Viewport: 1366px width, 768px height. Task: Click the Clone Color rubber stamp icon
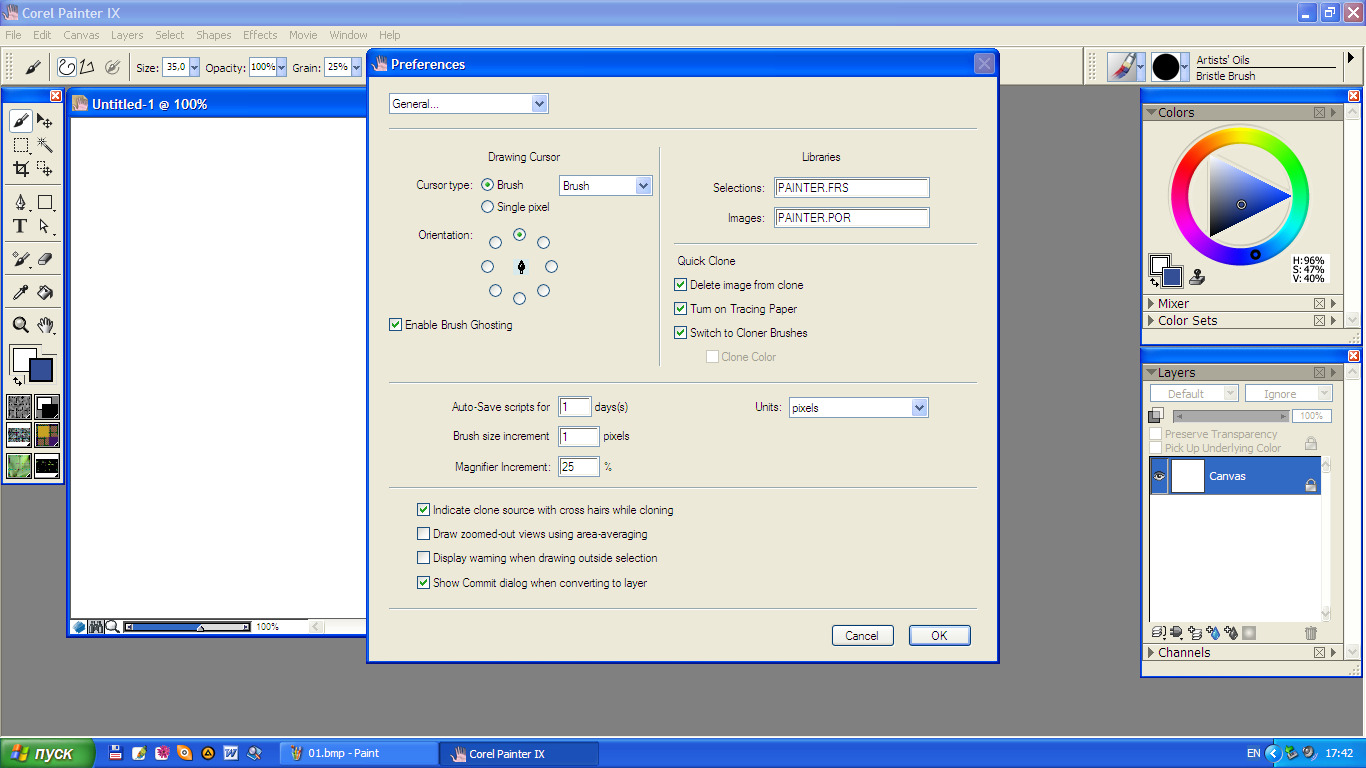[1197, 278]
